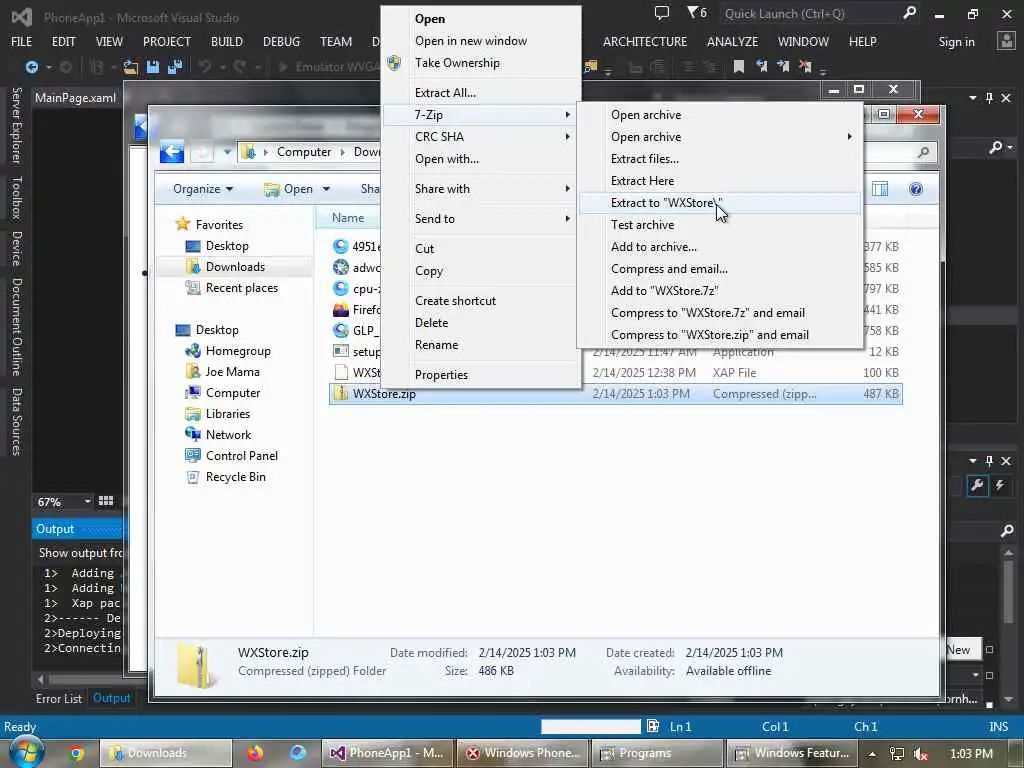The width and height of the screenshot is (1024, 768).
Task: Click the muted volume tray icon
Action: coord(921,754)
